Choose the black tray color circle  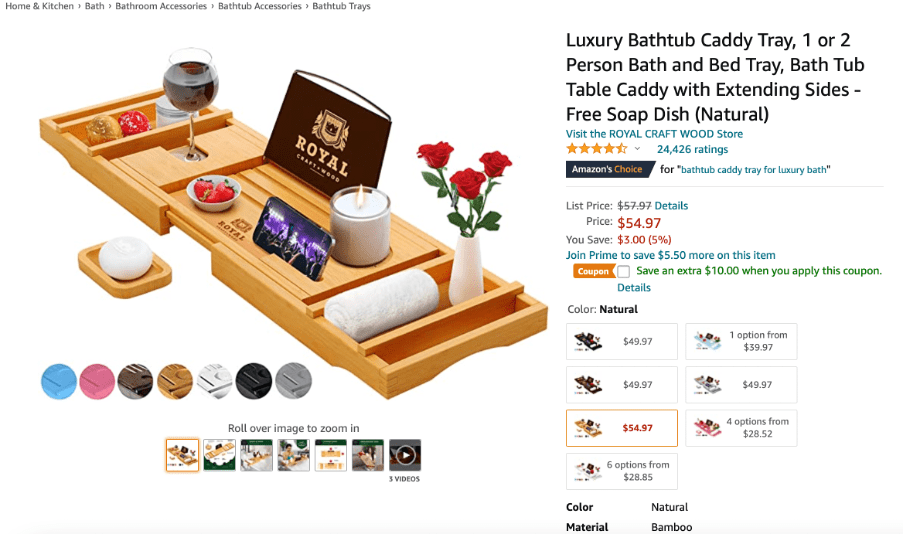click(253, 381)
